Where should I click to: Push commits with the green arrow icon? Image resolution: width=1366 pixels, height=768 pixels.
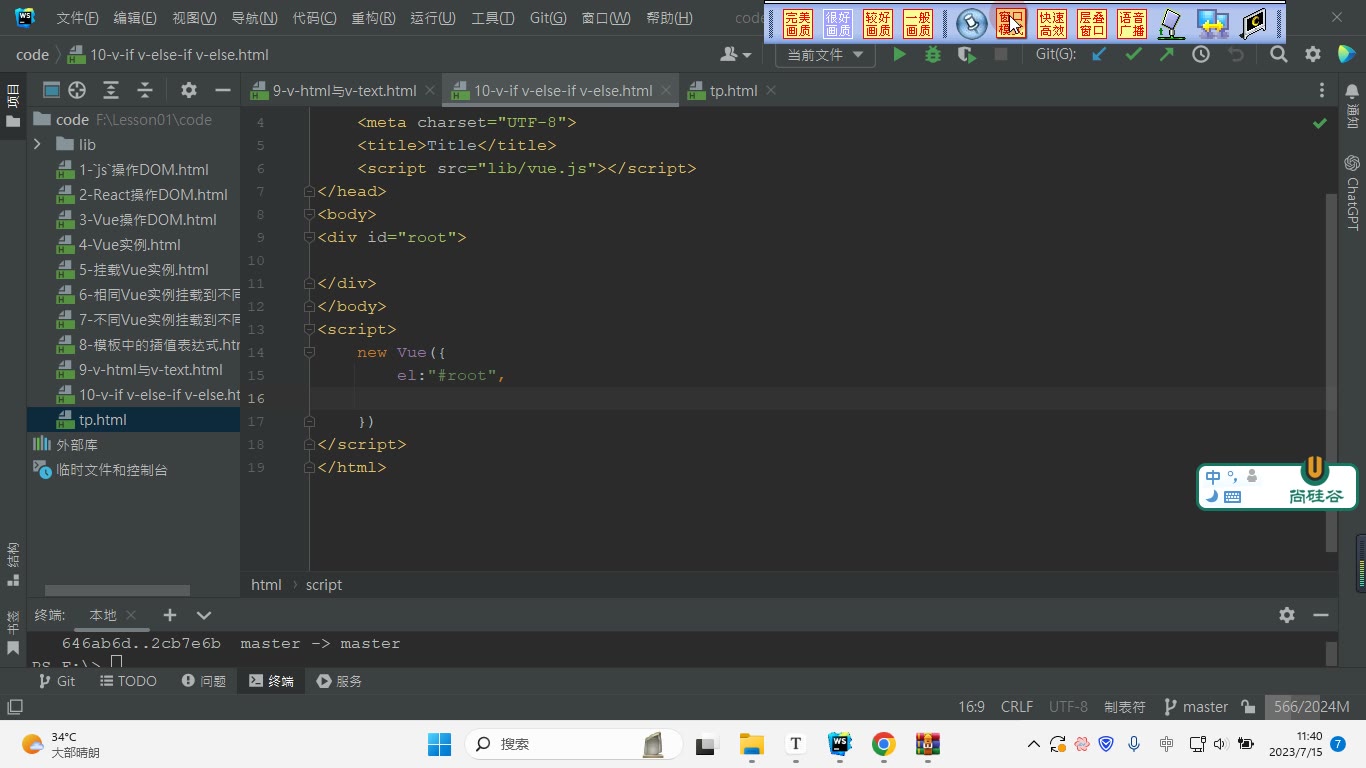(1167, 55)
